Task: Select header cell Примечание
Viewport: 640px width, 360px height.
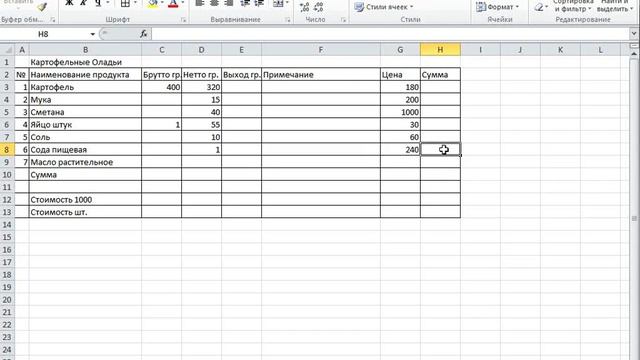Action: 321,75
